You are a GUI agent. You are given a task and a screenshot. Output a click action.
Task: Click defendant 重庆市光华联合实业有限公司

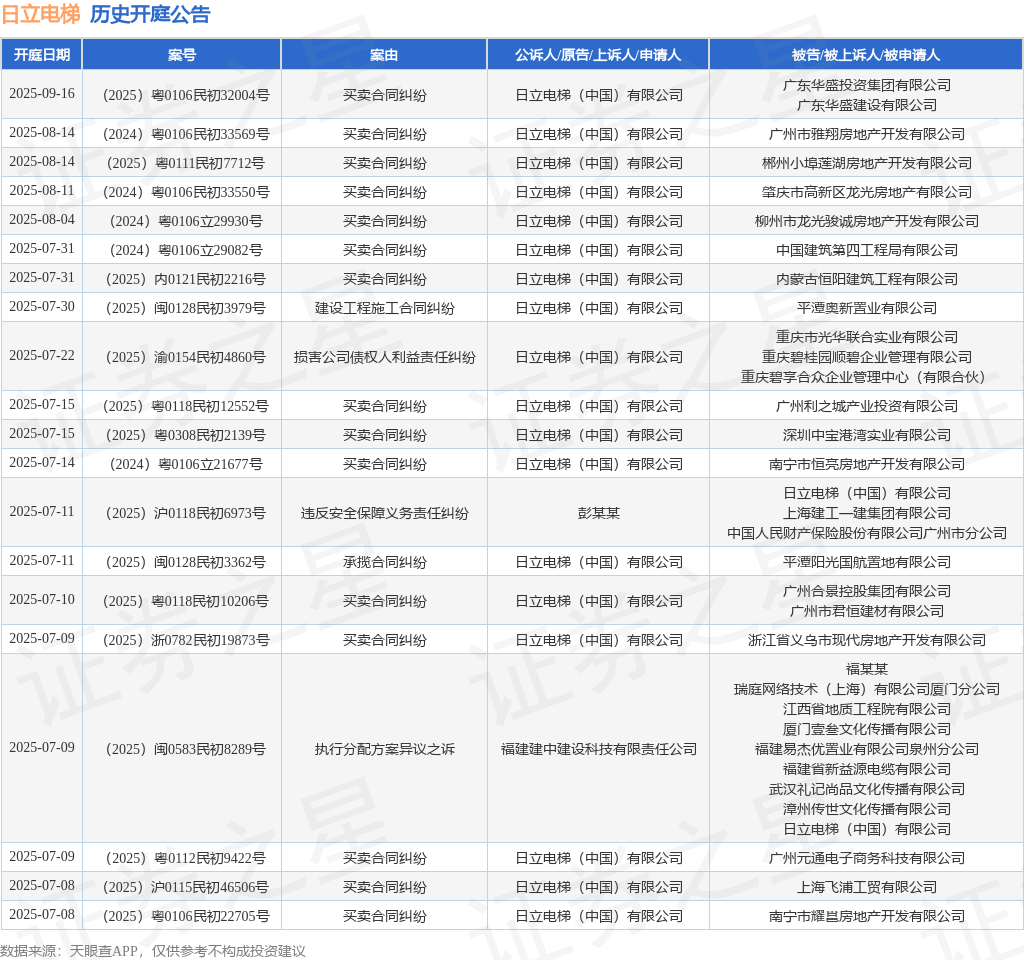pos(867,337)
